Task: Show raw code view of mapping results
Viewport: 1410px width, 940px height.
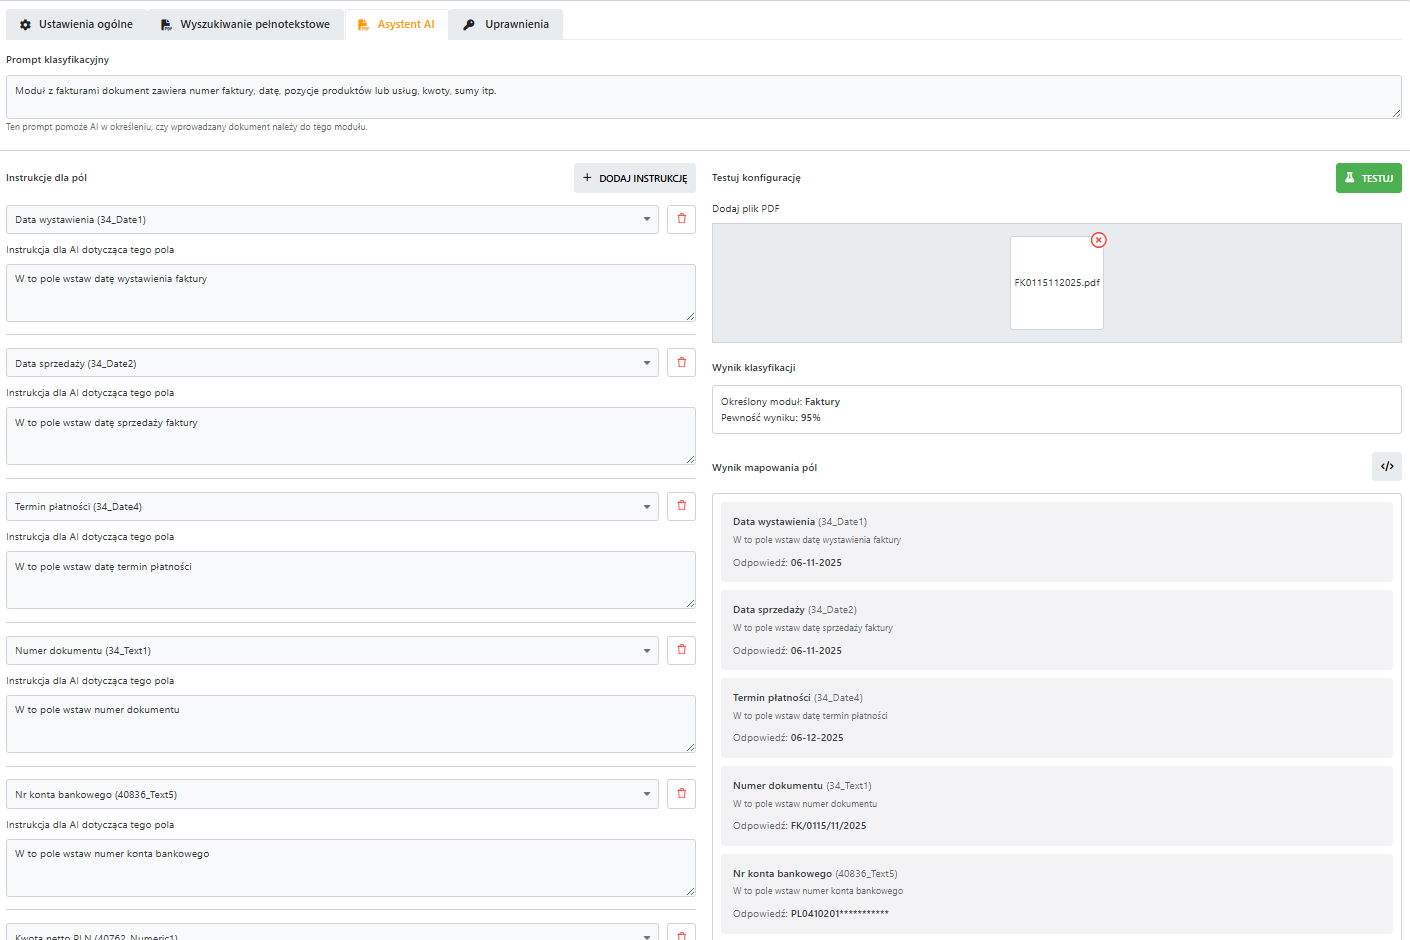Action: coord(1387,467)
